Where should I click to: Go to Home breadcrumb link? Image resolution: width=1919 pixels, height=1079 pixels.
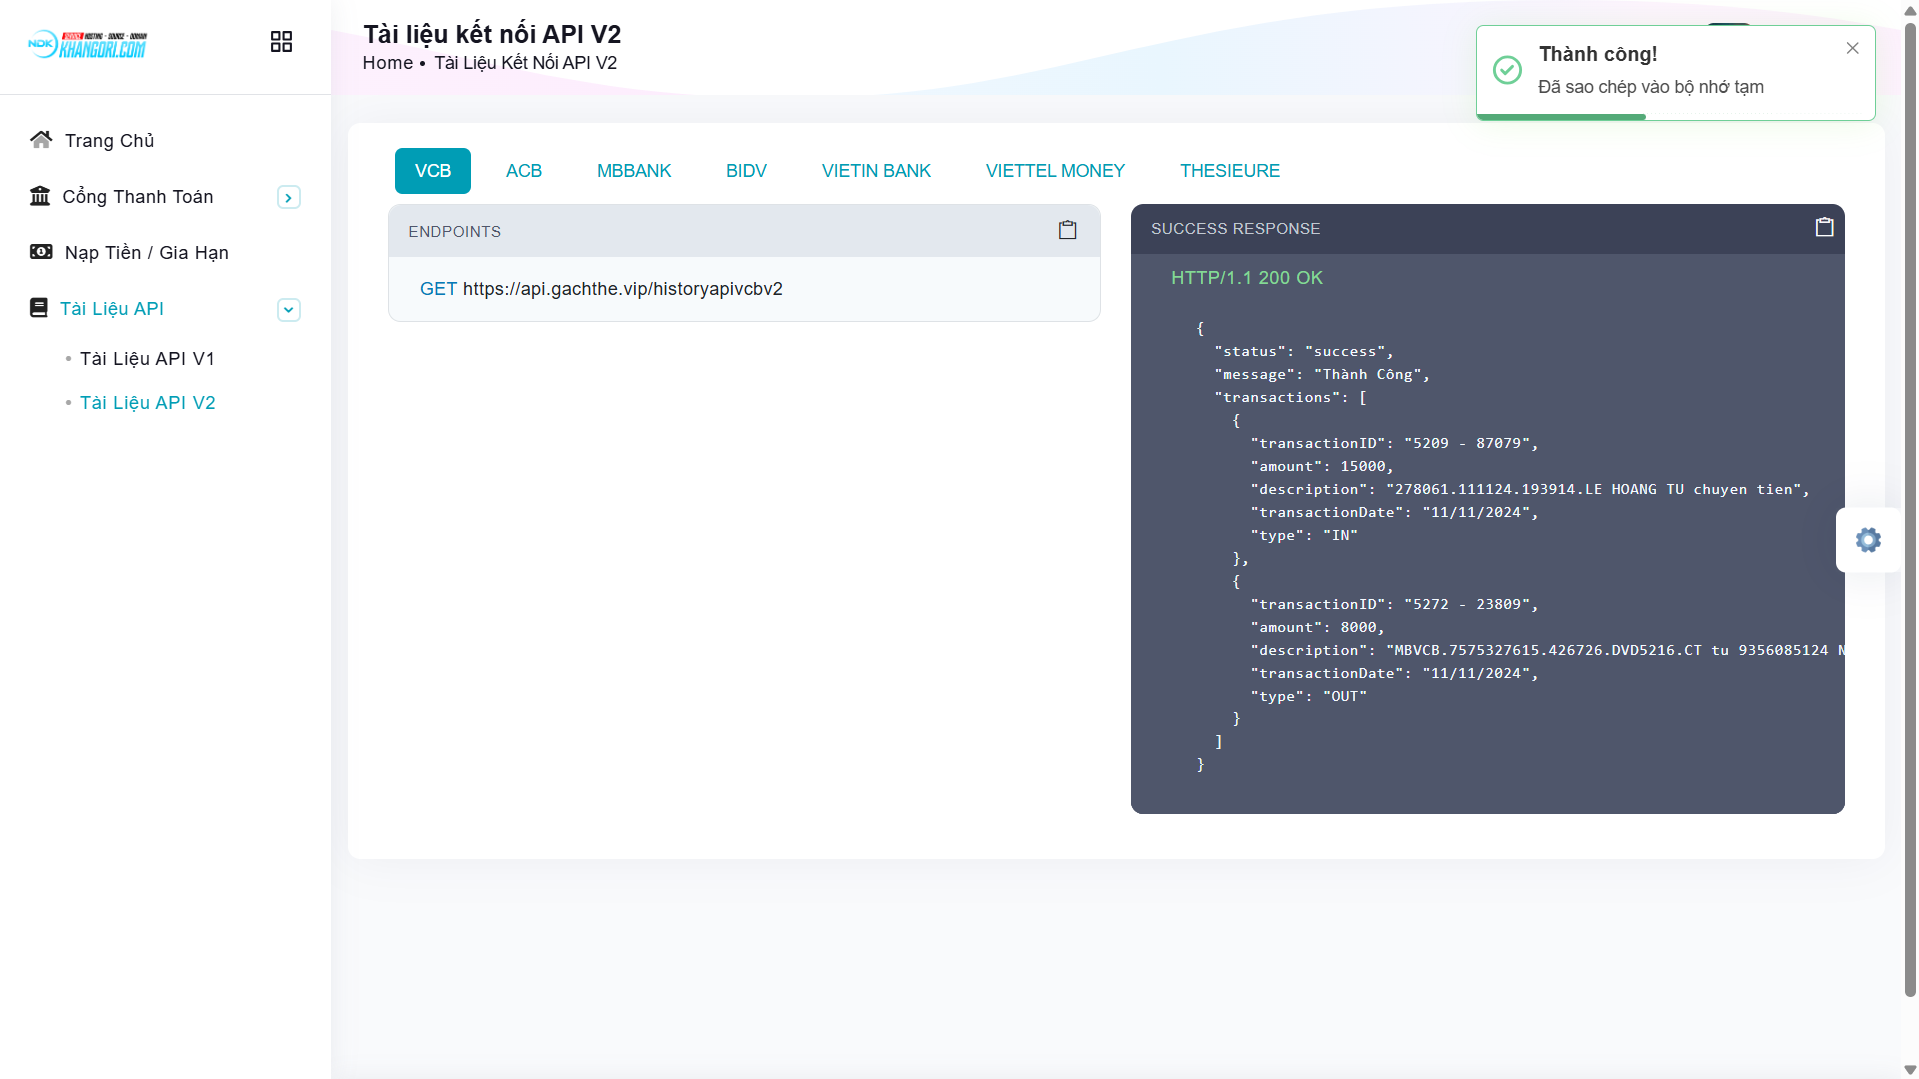tap(387, 63)
